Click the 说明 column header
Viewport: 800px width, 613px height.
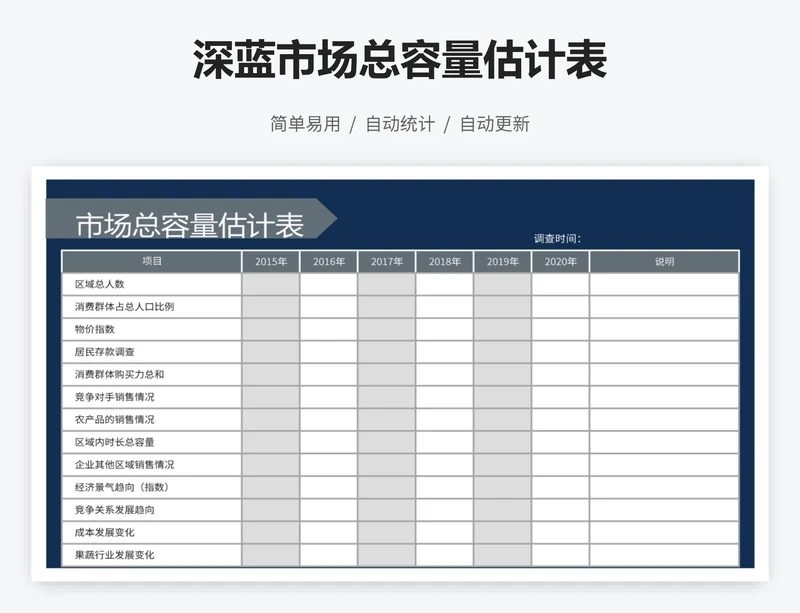[x=664, y=261]
